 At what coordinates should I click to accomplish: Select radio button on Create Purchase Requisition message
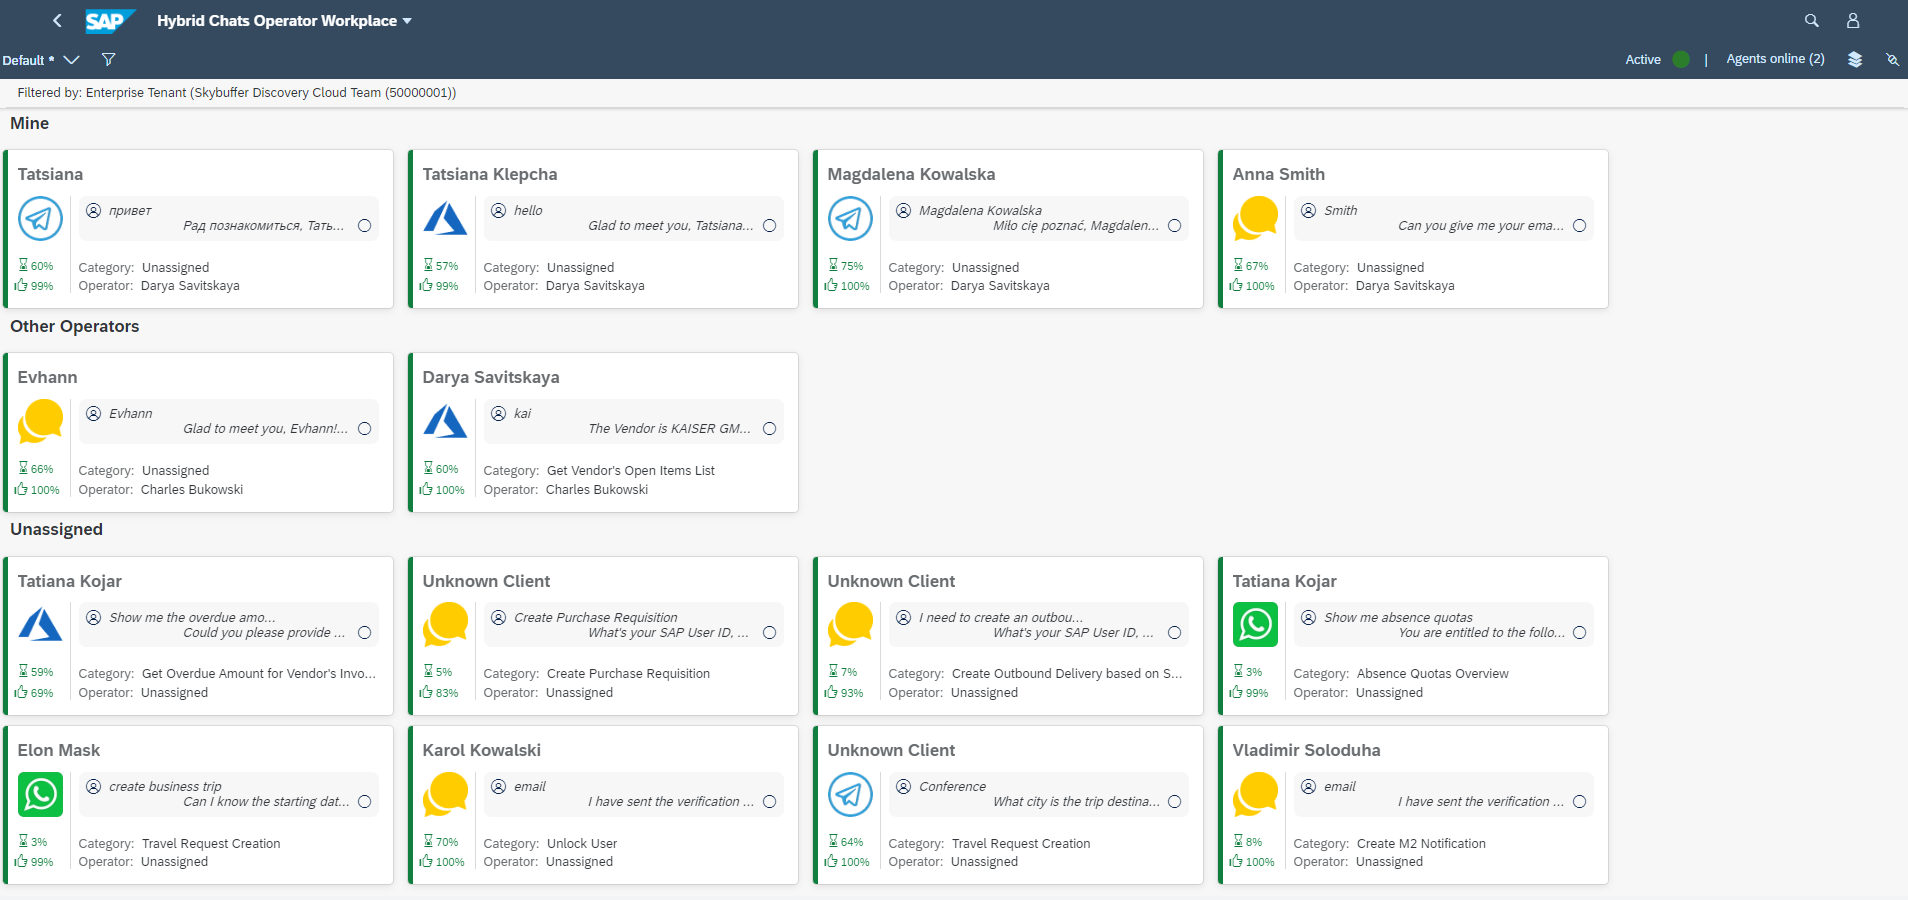(x=770, y=633)
